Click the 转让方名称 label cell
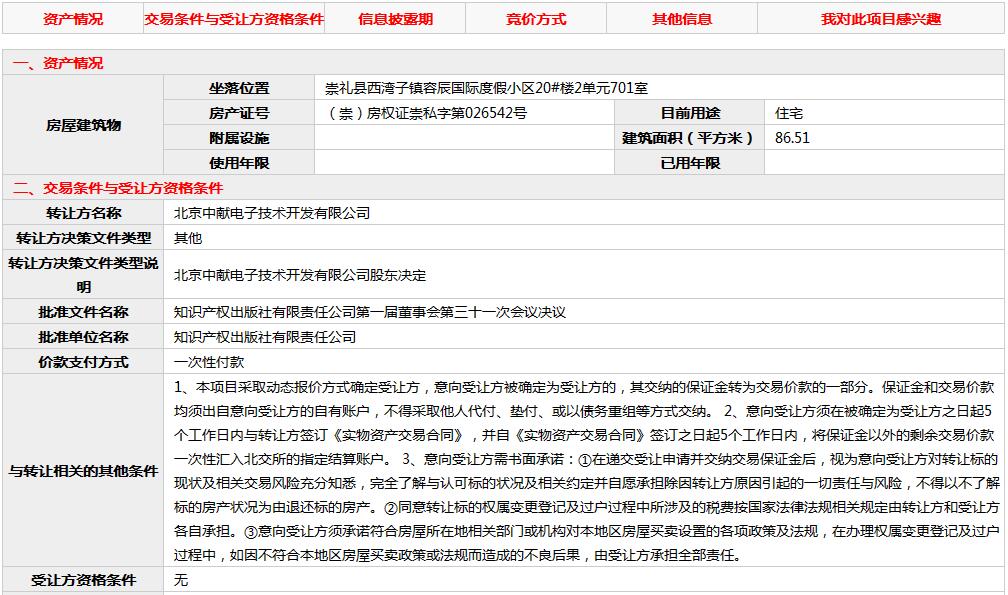This screenshot has width=1008, height=595. click(x=83, y=213)
